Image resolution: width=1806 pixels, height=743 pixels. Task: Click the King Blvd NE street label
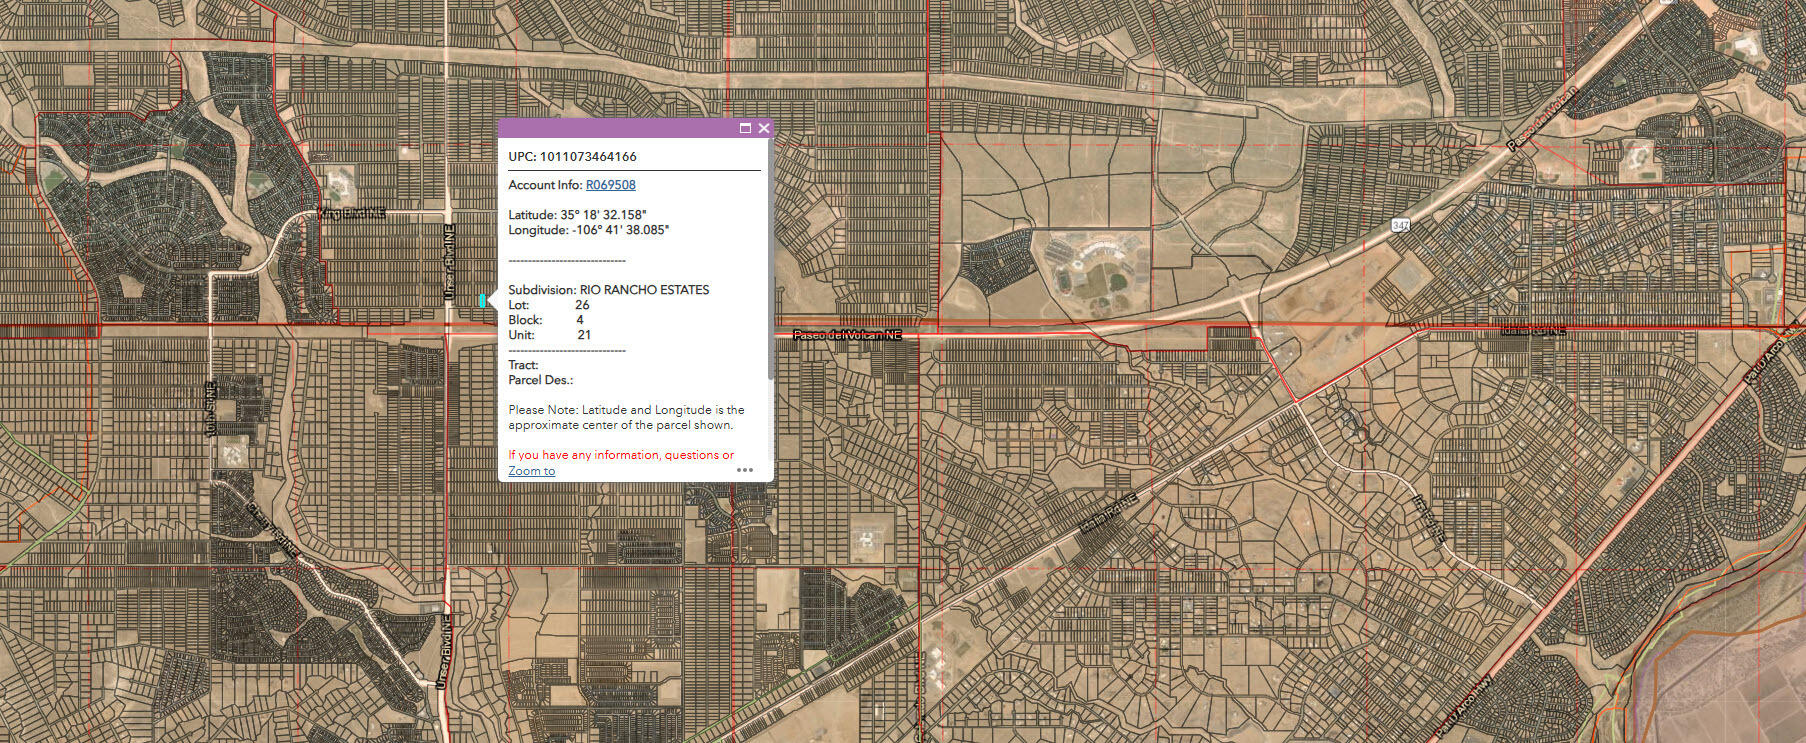point(350,213)
